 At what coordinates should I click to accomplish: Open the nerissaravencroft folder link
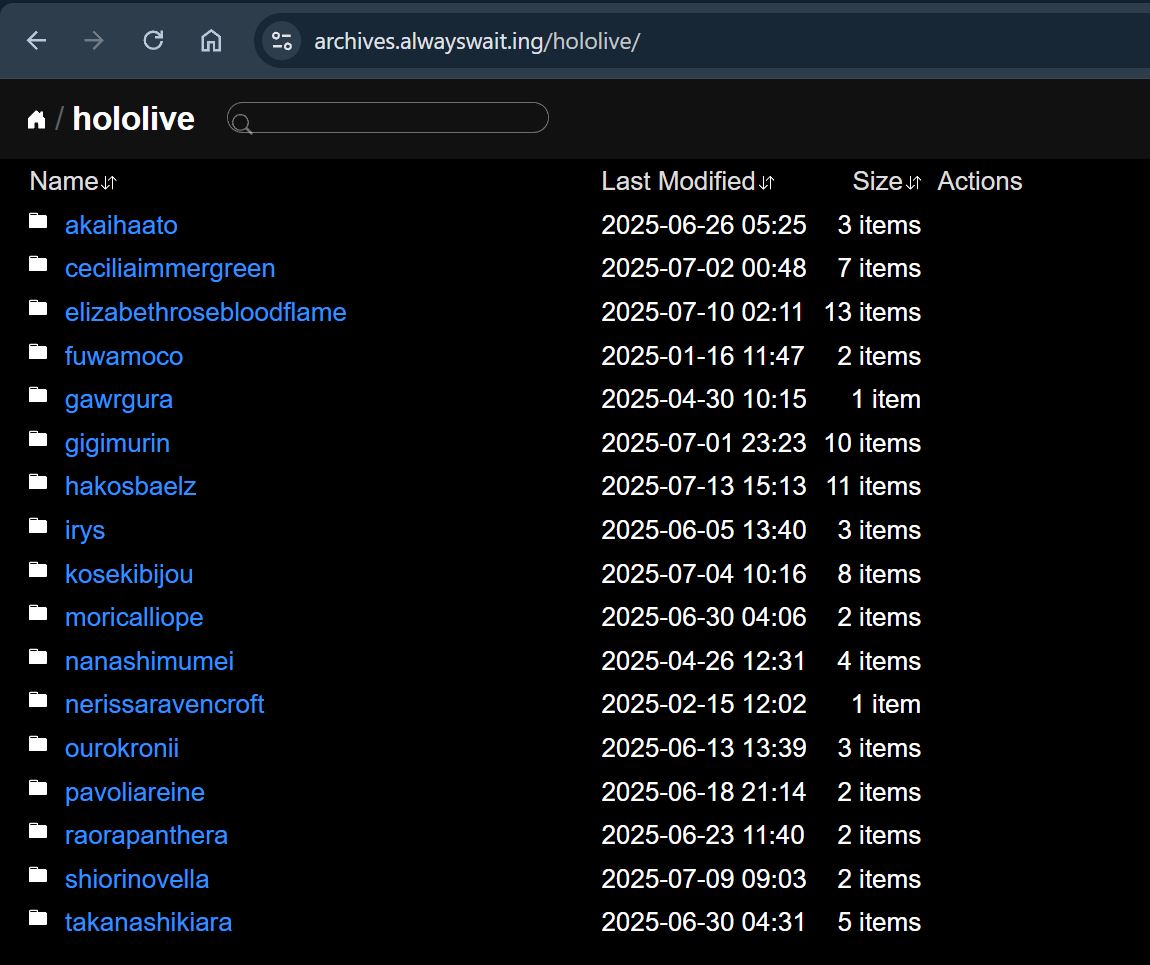tap(164, 705)
